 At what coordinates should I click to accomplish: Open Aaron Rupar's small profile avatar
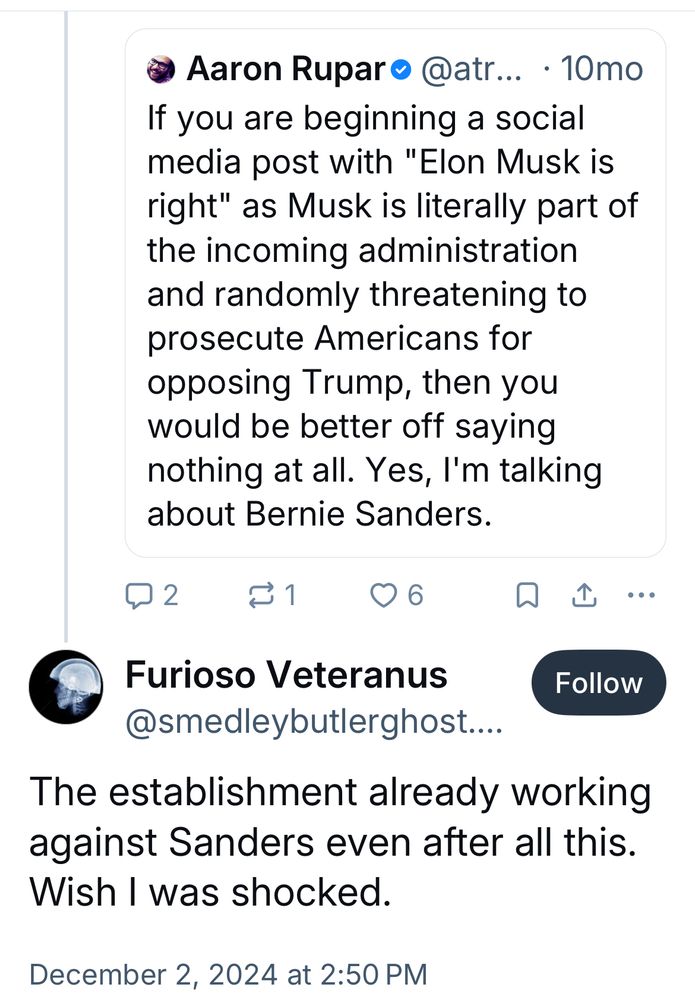[161, 69]
